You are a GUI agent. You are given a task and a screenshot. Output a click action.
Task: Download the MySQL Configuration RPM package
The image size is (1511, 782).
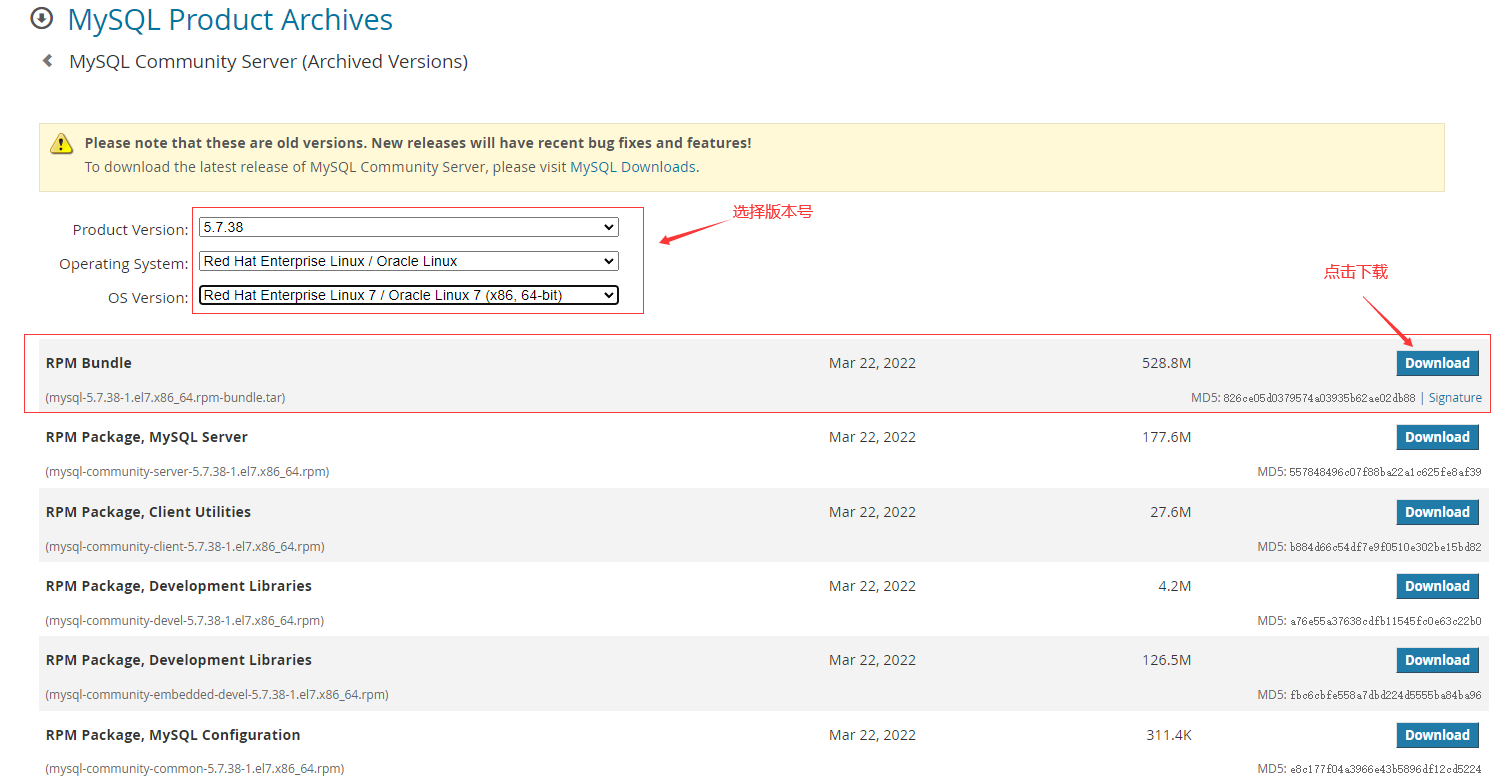click(1437, 735)
